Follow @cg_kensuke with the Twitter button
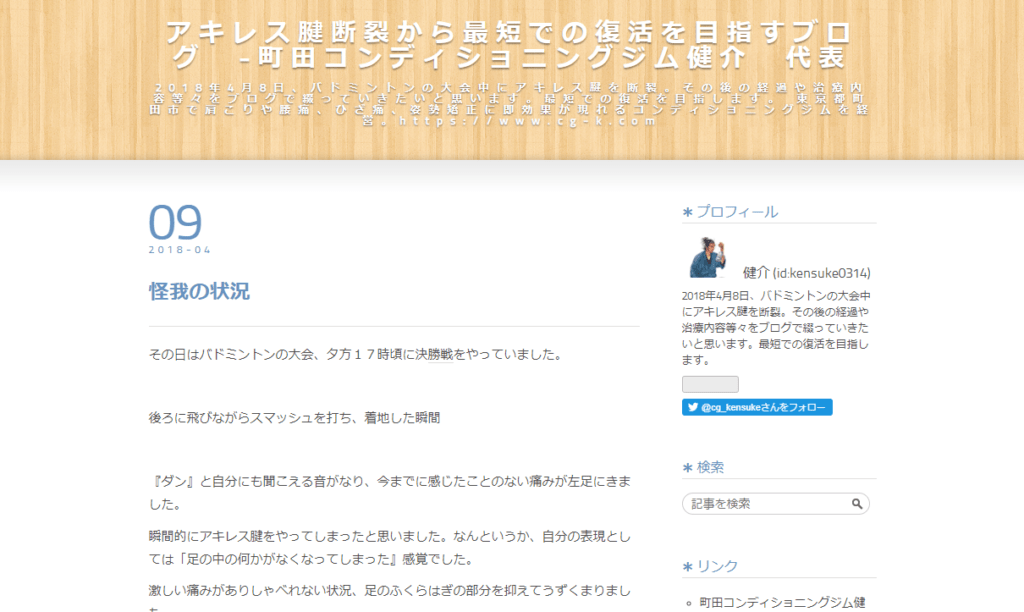 757,408
